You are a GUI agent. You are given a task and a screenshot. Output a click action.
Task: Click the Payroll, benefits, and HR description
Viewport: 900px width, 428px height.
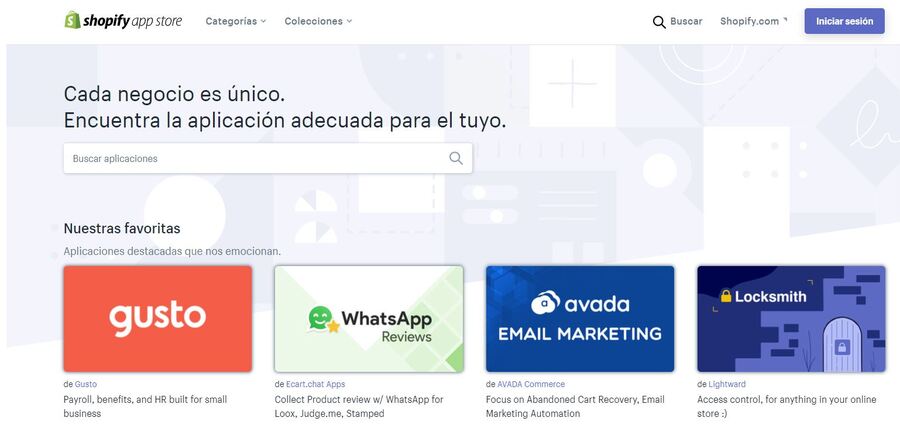tap(145, 406)
